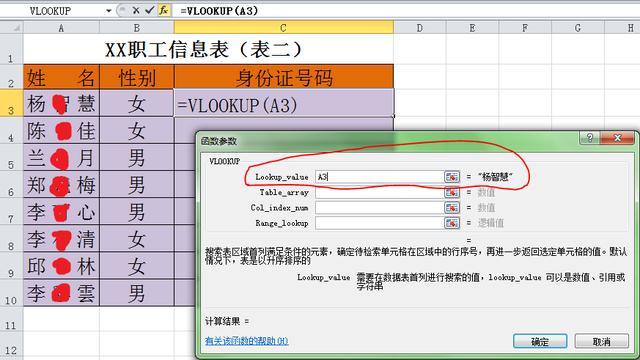Select column D header
Viewport: 640px width, 360px height.
point(420,28)
